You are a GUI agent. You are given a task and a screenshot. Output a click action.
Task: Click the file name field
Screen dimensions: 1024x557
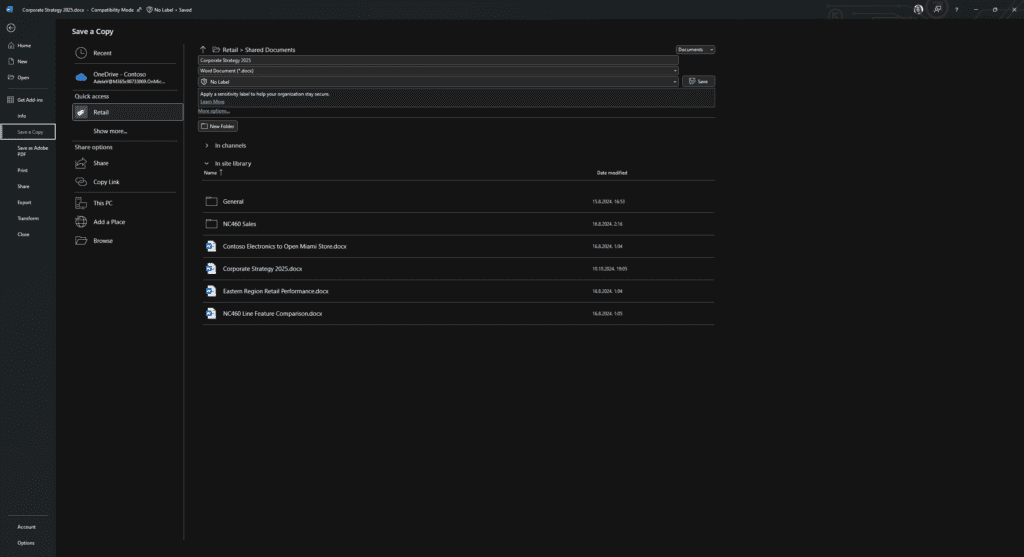[438, 60]
